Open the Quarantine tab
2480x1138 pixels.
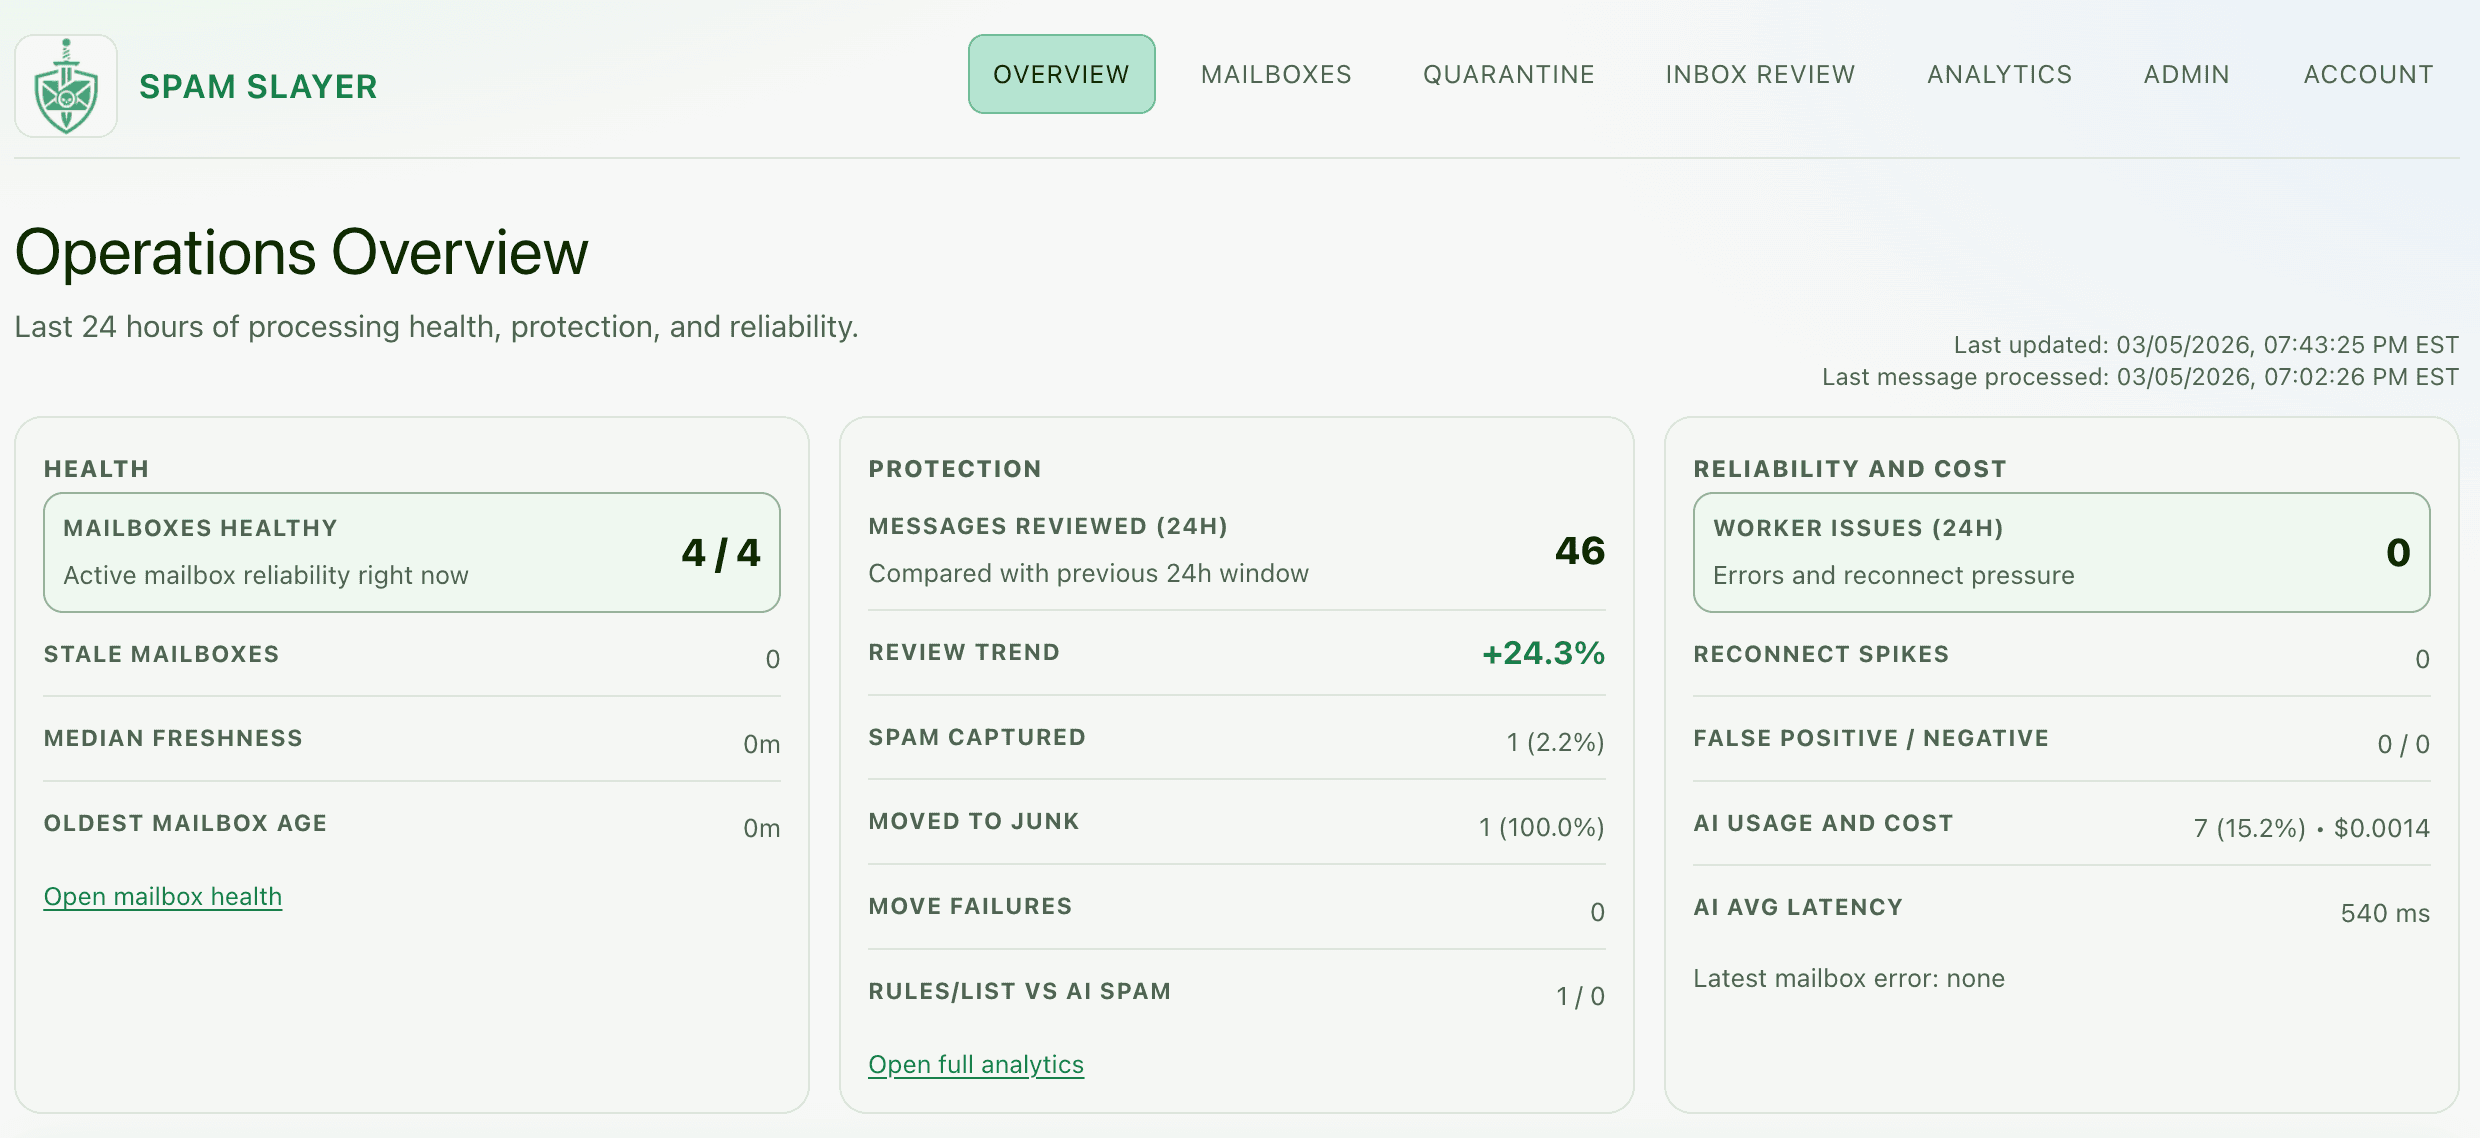point(1508,74)
